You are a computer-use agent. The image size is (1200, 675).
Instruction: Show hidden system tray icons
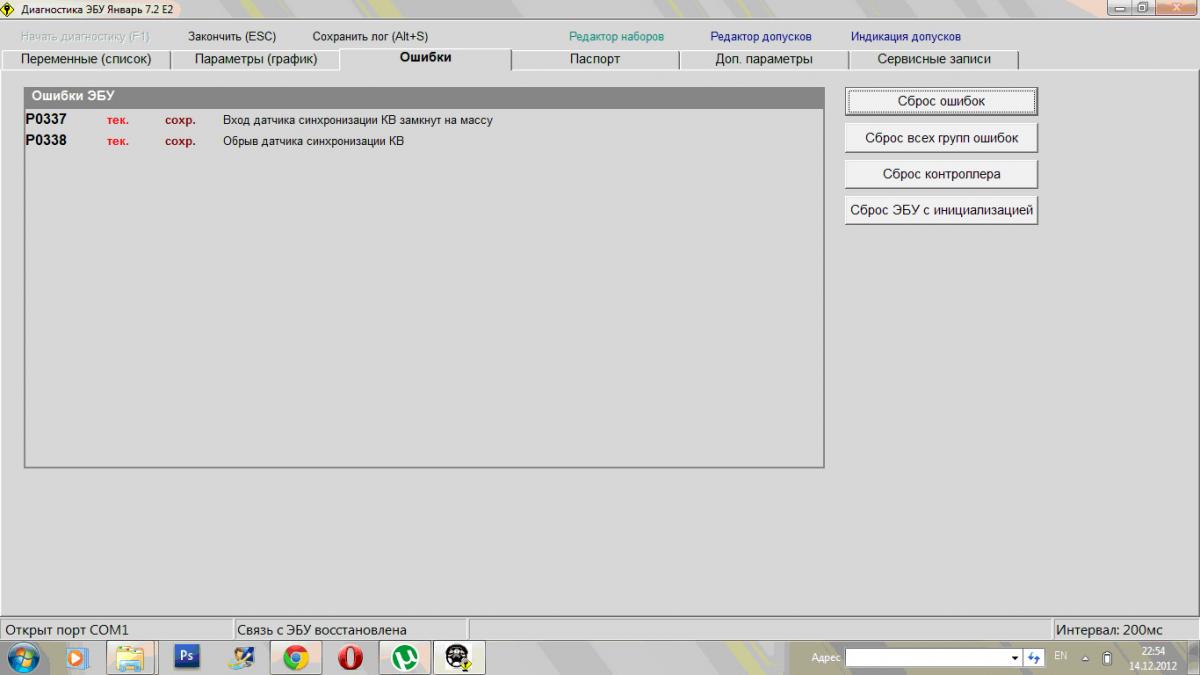1086,657
